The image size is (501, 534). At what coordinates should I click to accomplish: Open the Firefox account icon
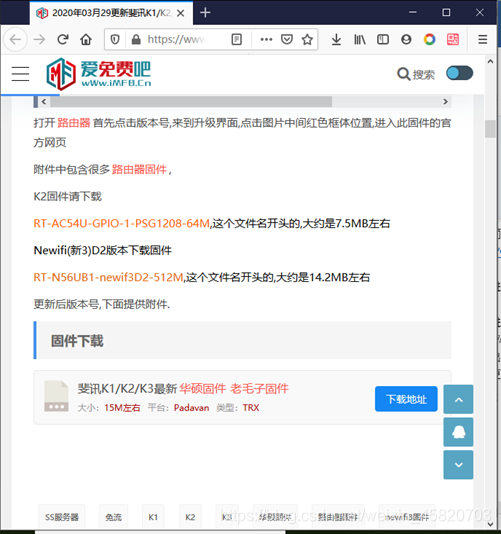(x=406, y=40)
